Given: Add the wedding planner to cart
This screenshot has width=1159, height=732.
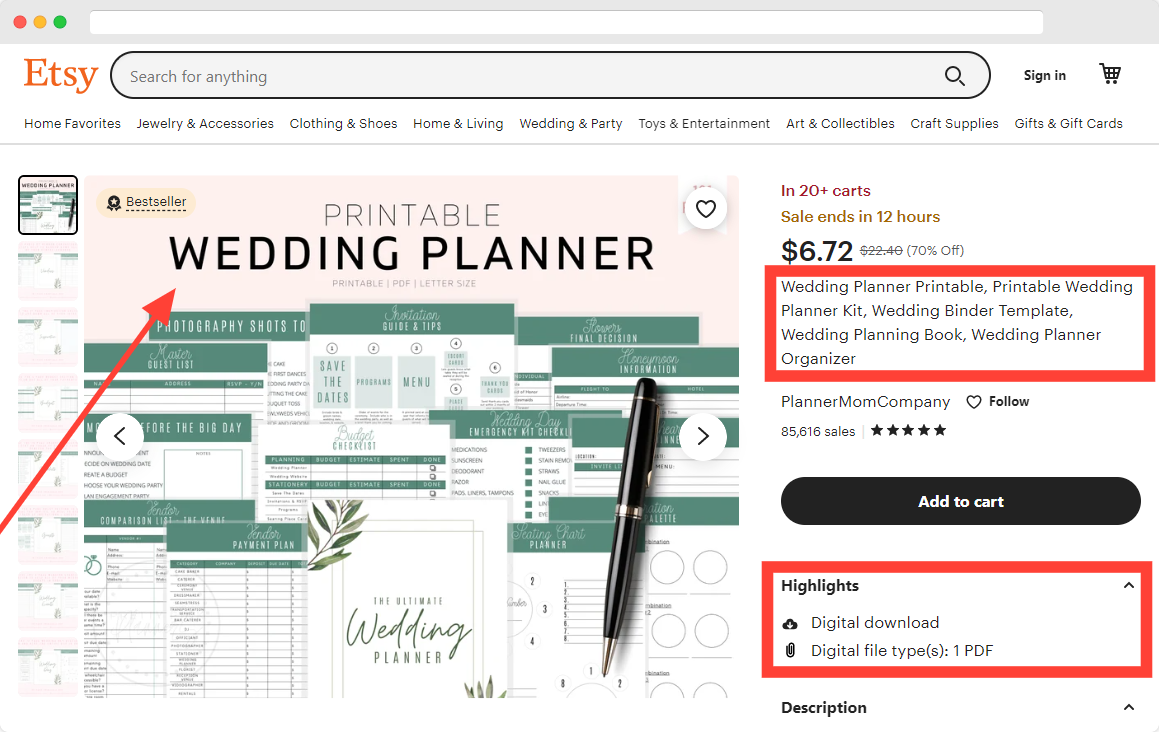Looking at the screenshot, I should pyautogui.click(x=960, y=501).
